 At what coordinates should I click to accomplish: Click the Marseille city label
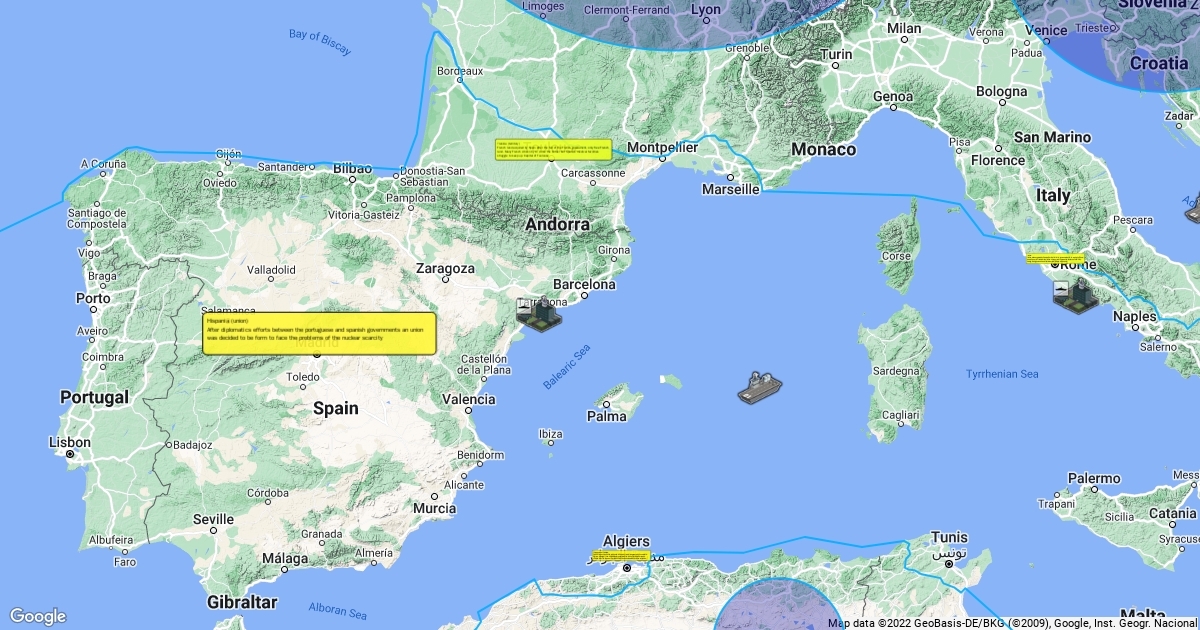[x=731, y=189]
